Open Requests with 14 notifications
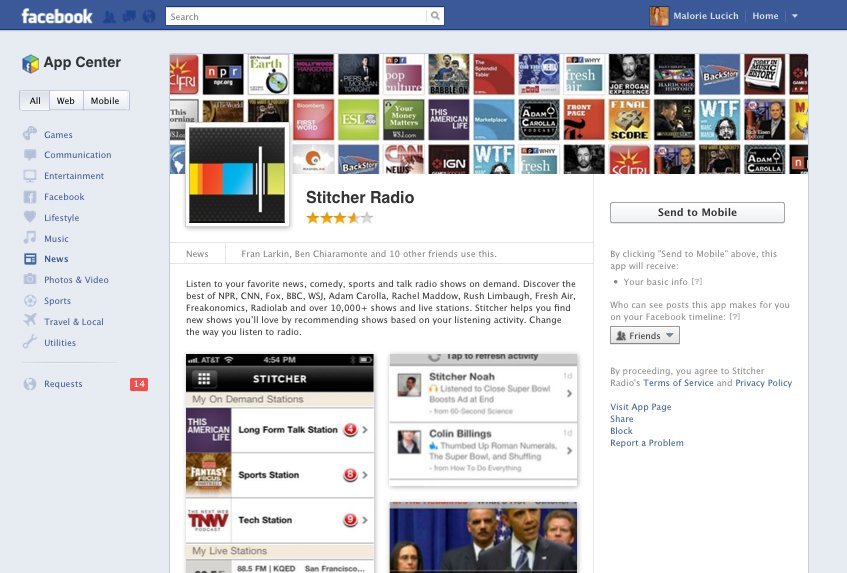This screenshot has height=573, width=847. [63, 384]
